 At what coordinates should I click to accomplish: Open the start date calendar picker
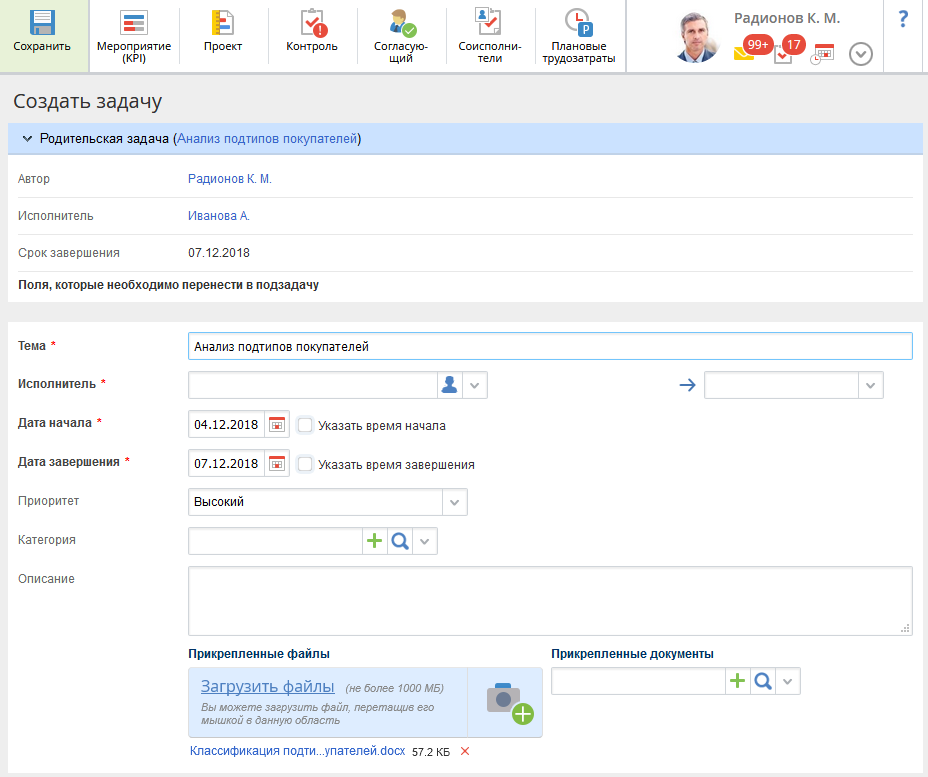tap(277, 424)
